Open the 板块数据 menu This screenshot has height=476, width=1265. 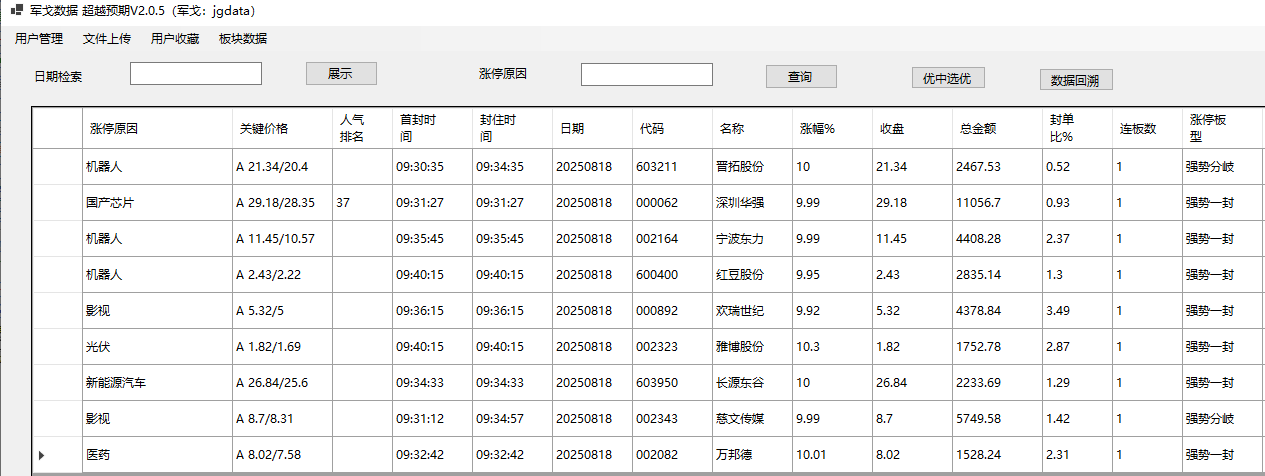pyautogui.click(x=243, y=39)
